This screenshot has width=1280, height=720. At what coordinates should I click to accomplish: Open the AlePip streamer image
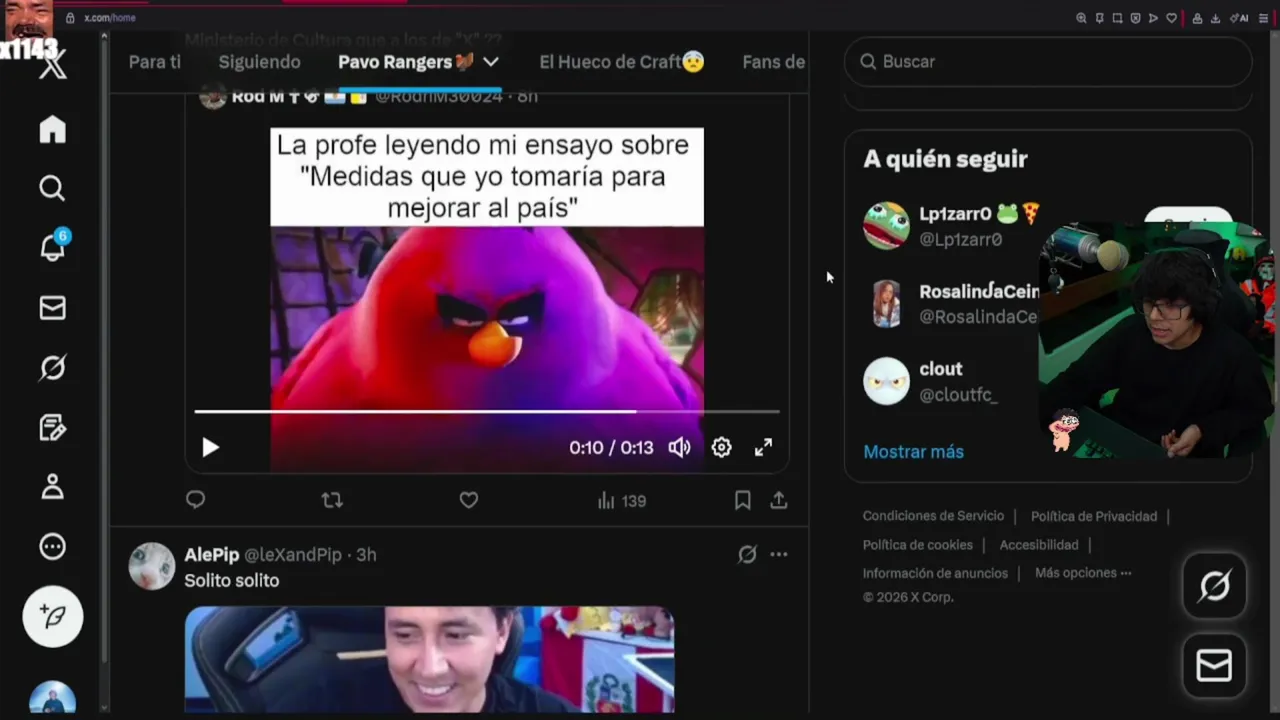(429, 660)
